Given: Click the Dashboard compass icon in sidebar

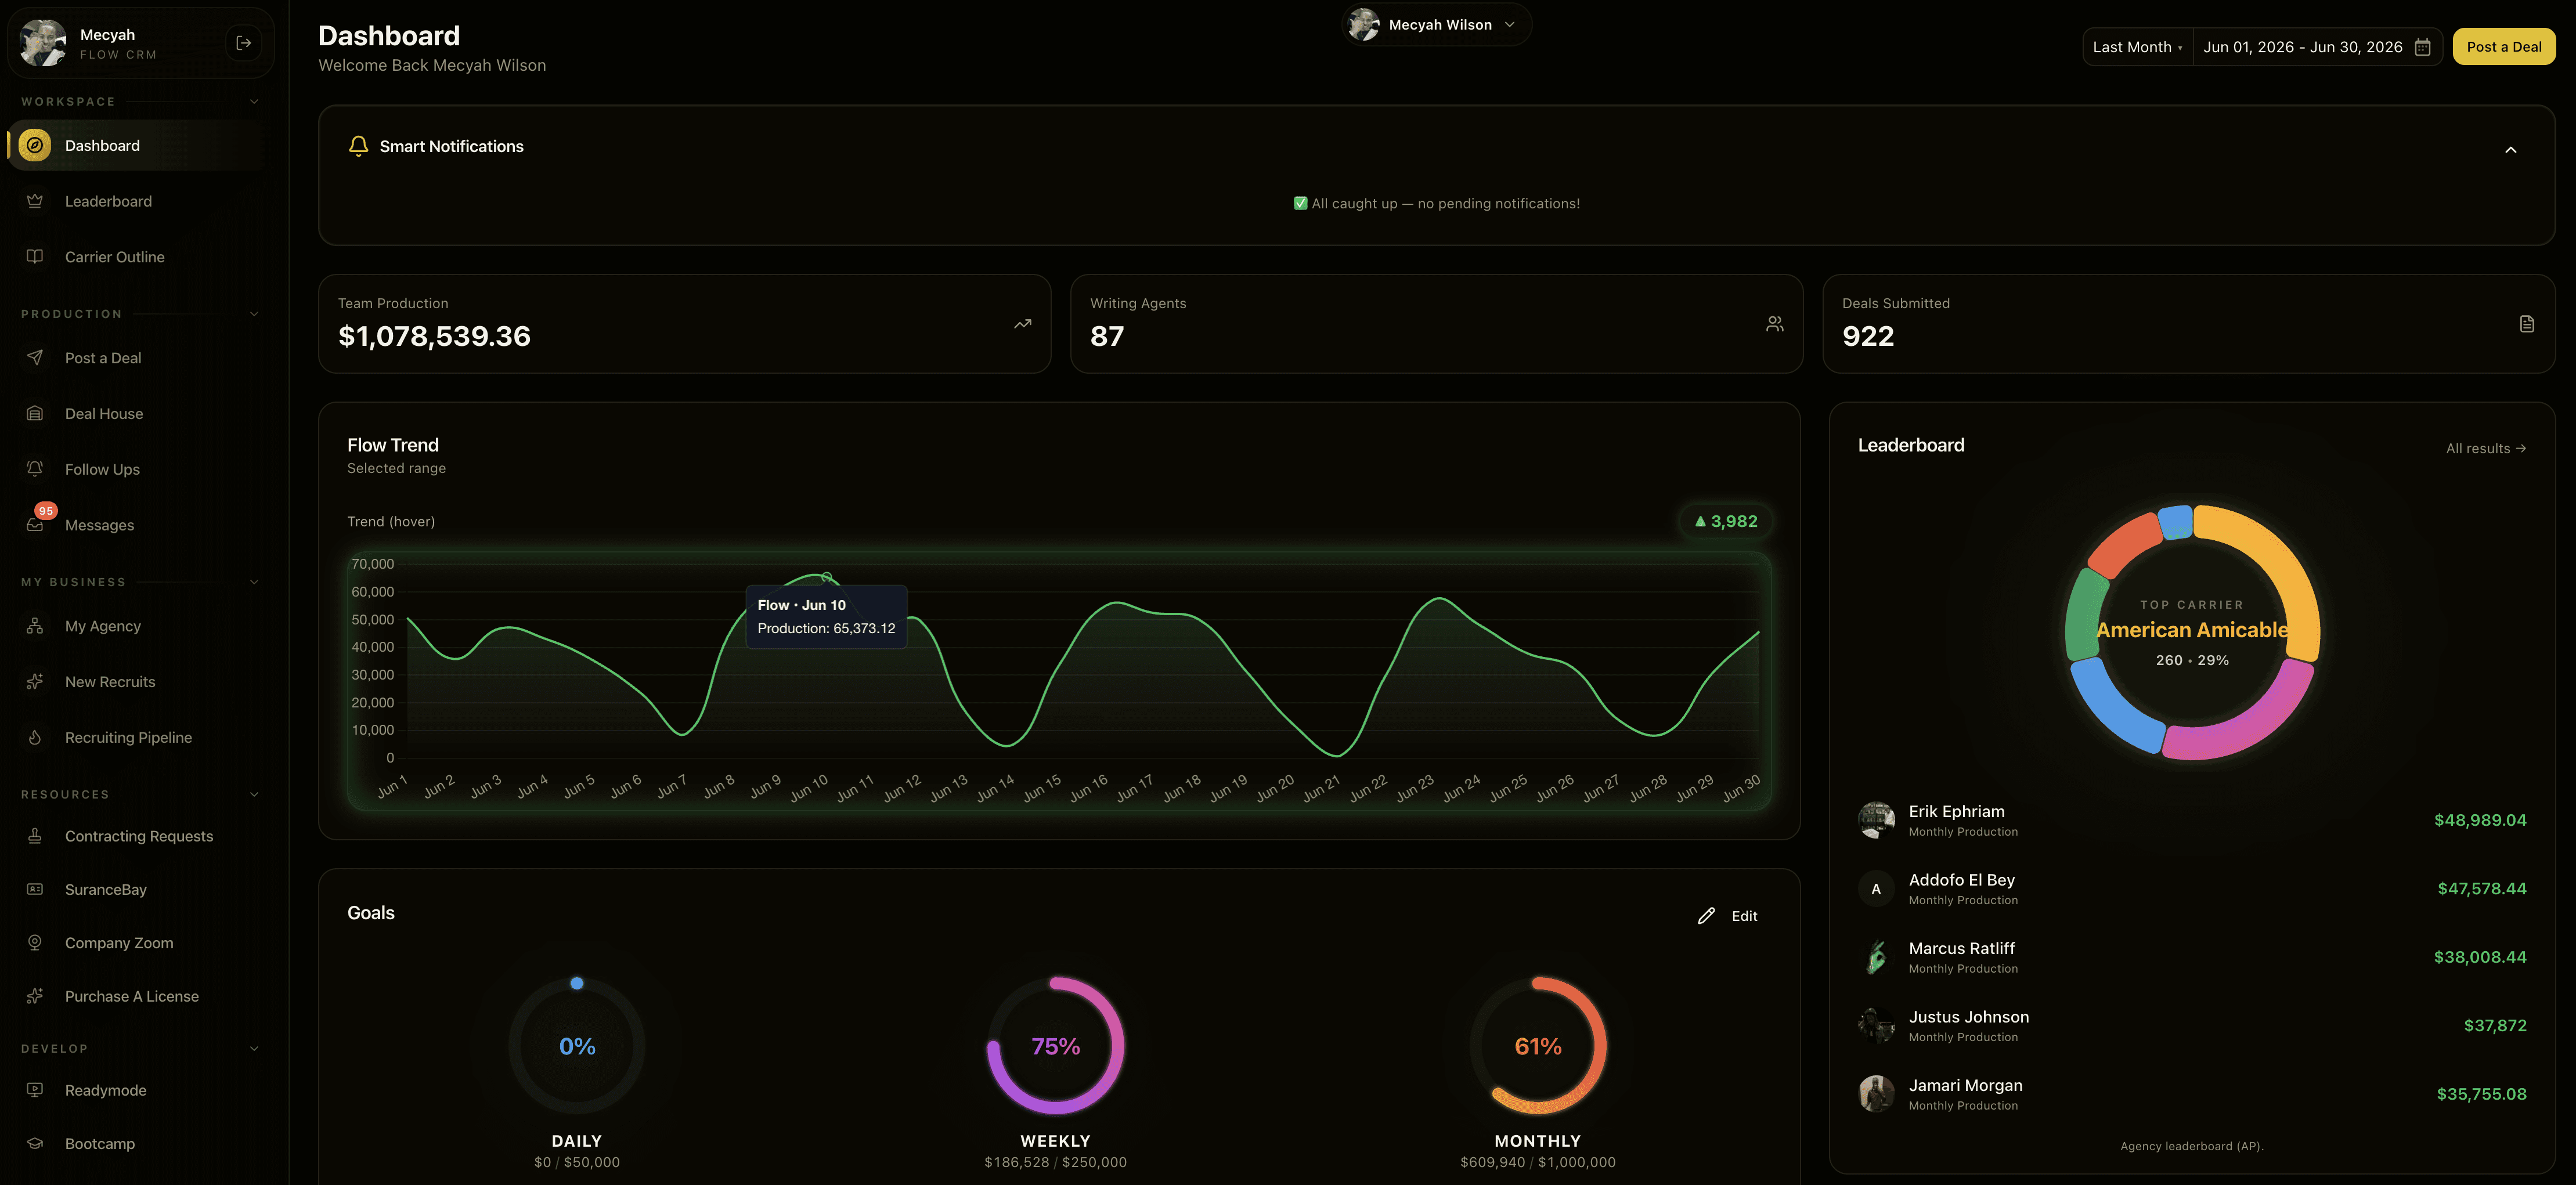Looking at the screenshot, I should click(35, 145).
